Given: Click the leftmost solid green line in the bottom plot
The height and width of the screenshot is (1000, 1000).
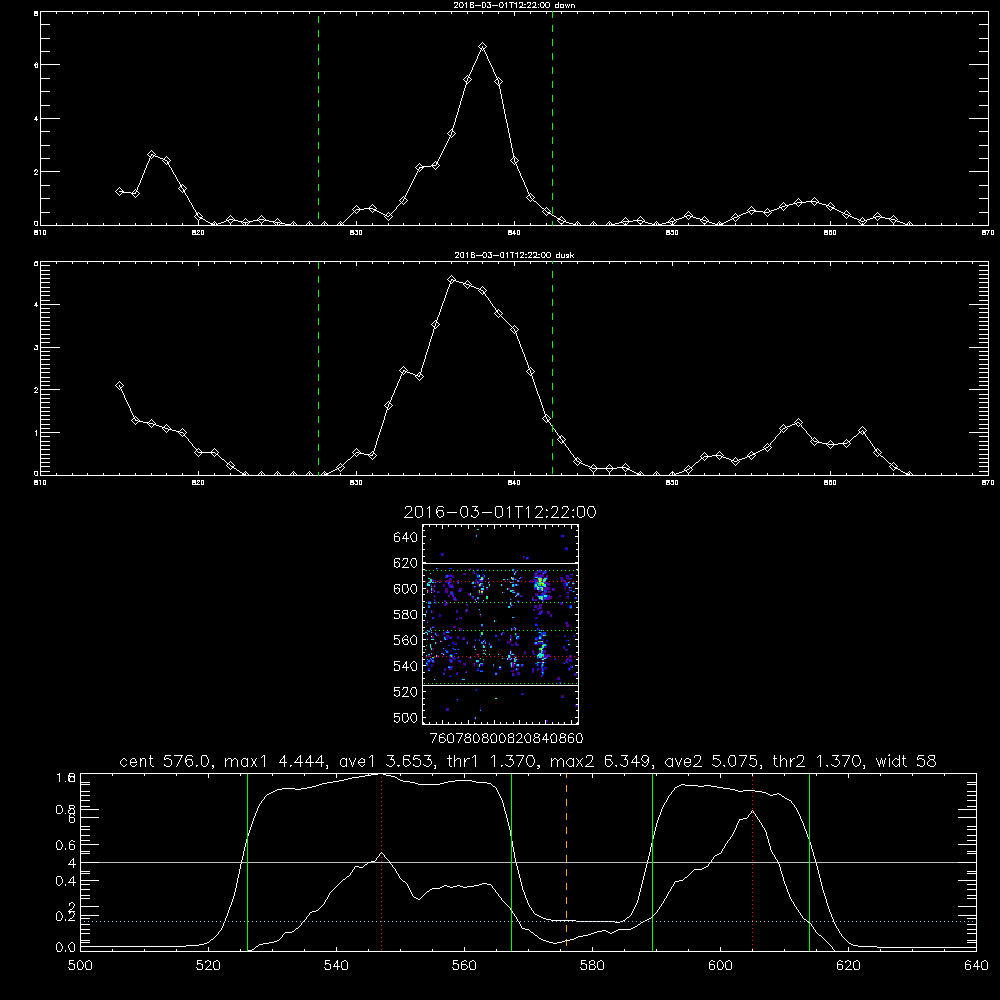Looking at the screenshot, I should pyautogui.click(x=247, y=862).
